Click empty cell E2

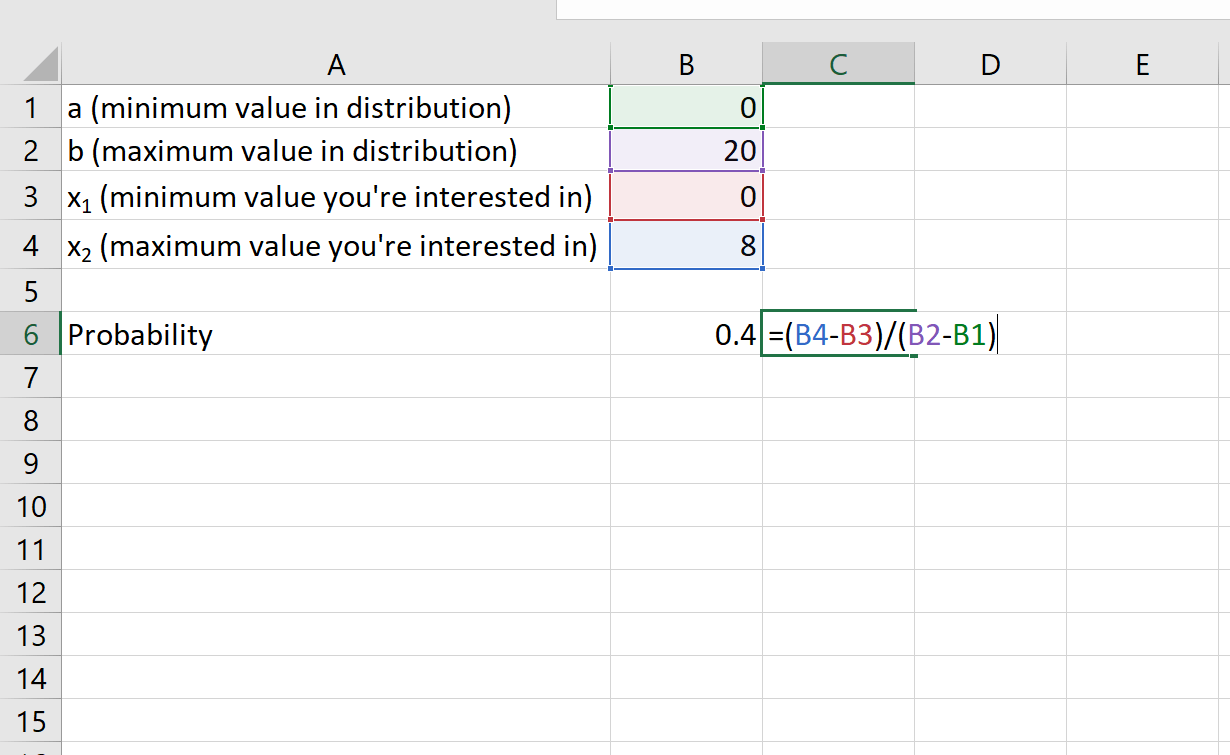(1142, 151)
